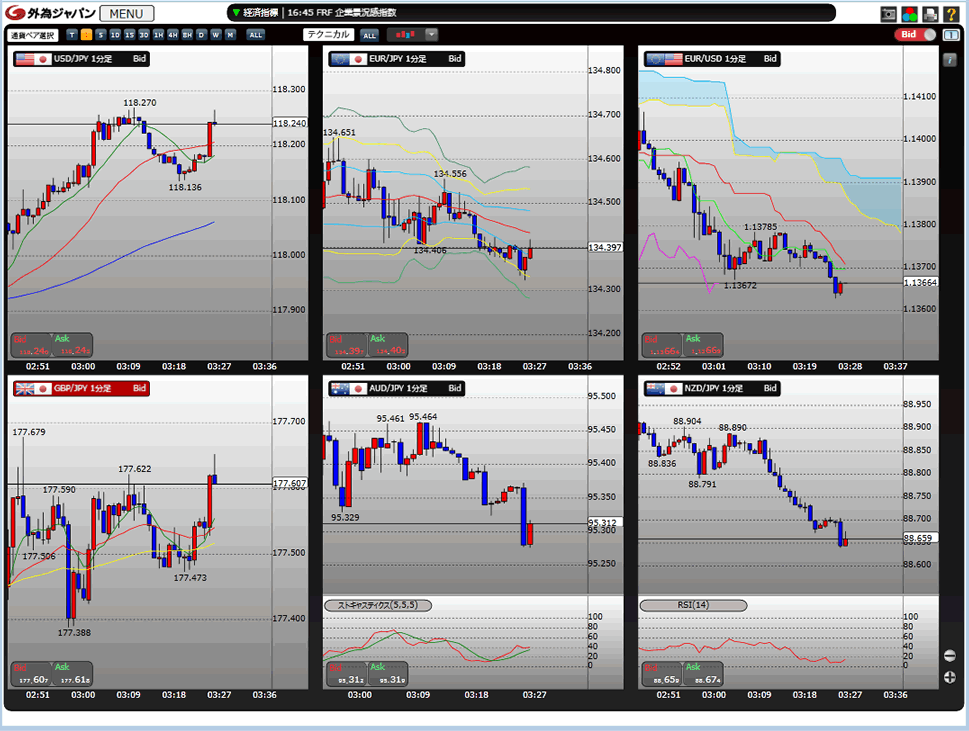
Task: Click the Ask price box in EUR/USD chart
Action: (x=703, y=345)
